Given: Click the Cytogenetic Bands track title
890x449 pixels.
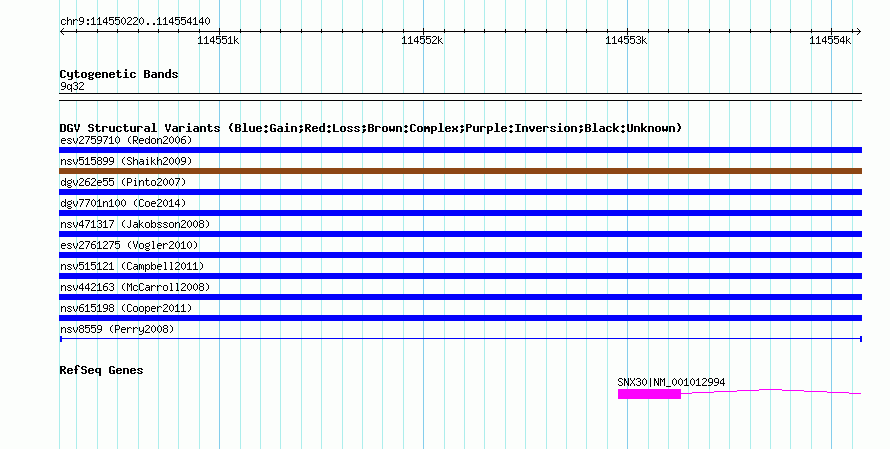Looking at the screenshot, I should 119,74.
